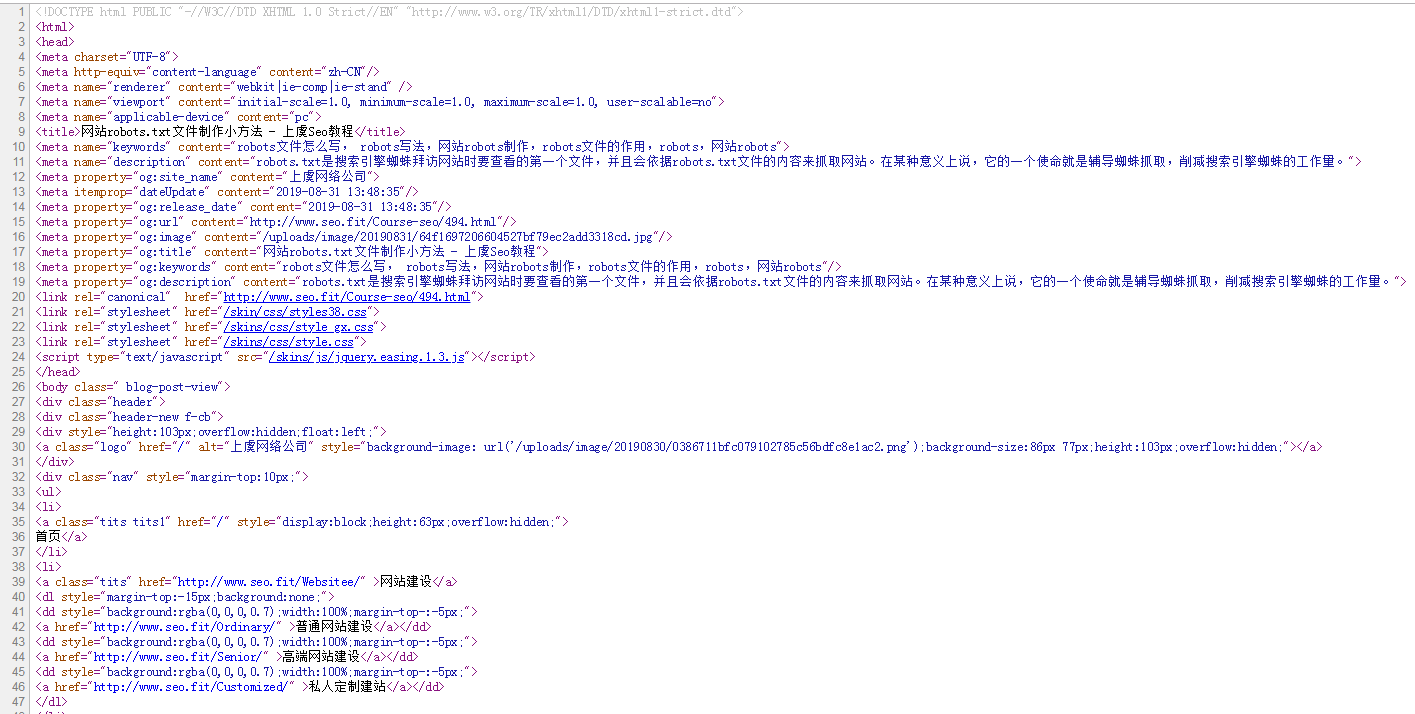Open the /skins/css/style.css stylesheet link
The width and height of the screenshot is (1415, 714).
point(288,342)
